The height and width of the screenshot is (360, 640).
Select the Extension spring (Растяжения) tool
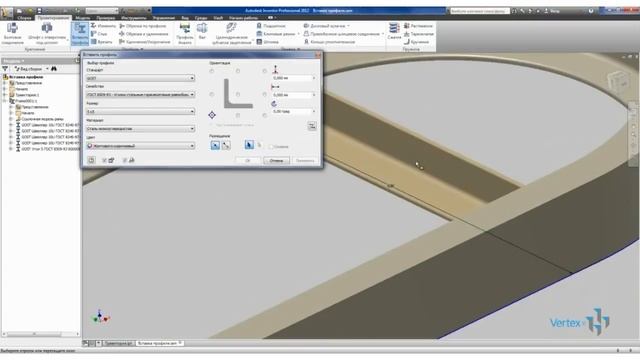pyautogui.click(x=418, y=26)
